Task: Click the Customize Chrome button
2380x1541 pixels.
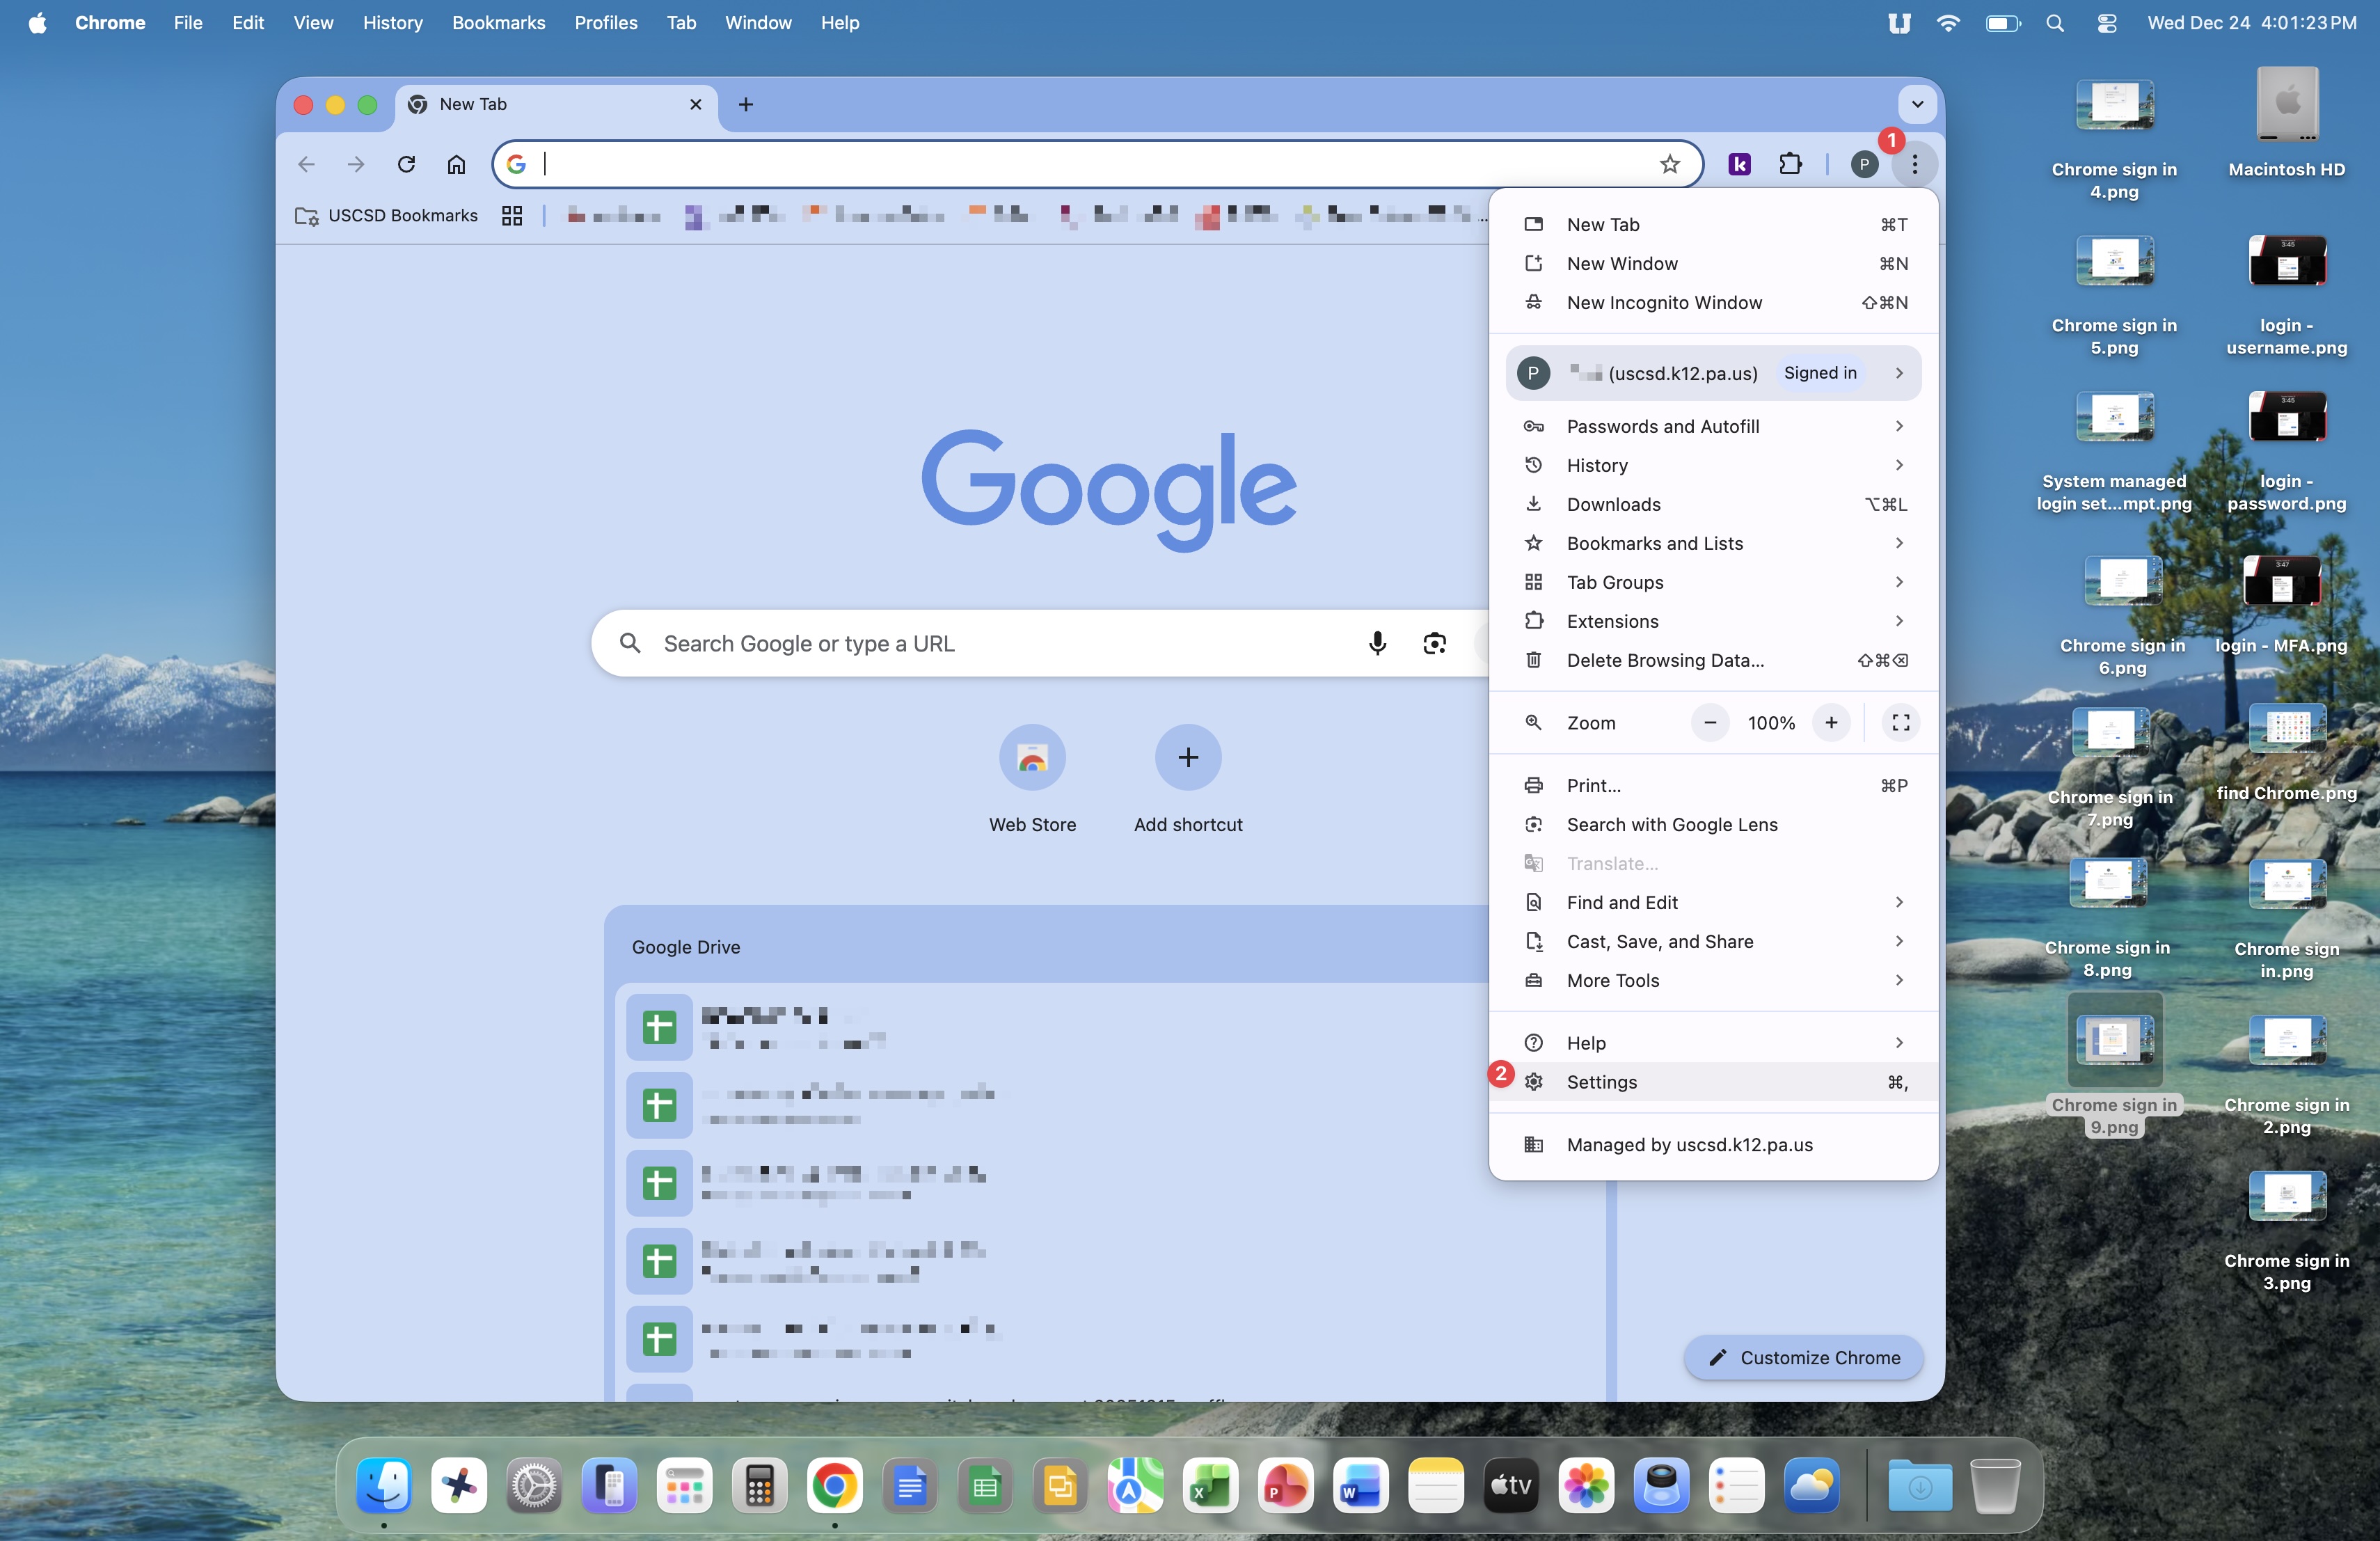Action: pos(1803,1357)
